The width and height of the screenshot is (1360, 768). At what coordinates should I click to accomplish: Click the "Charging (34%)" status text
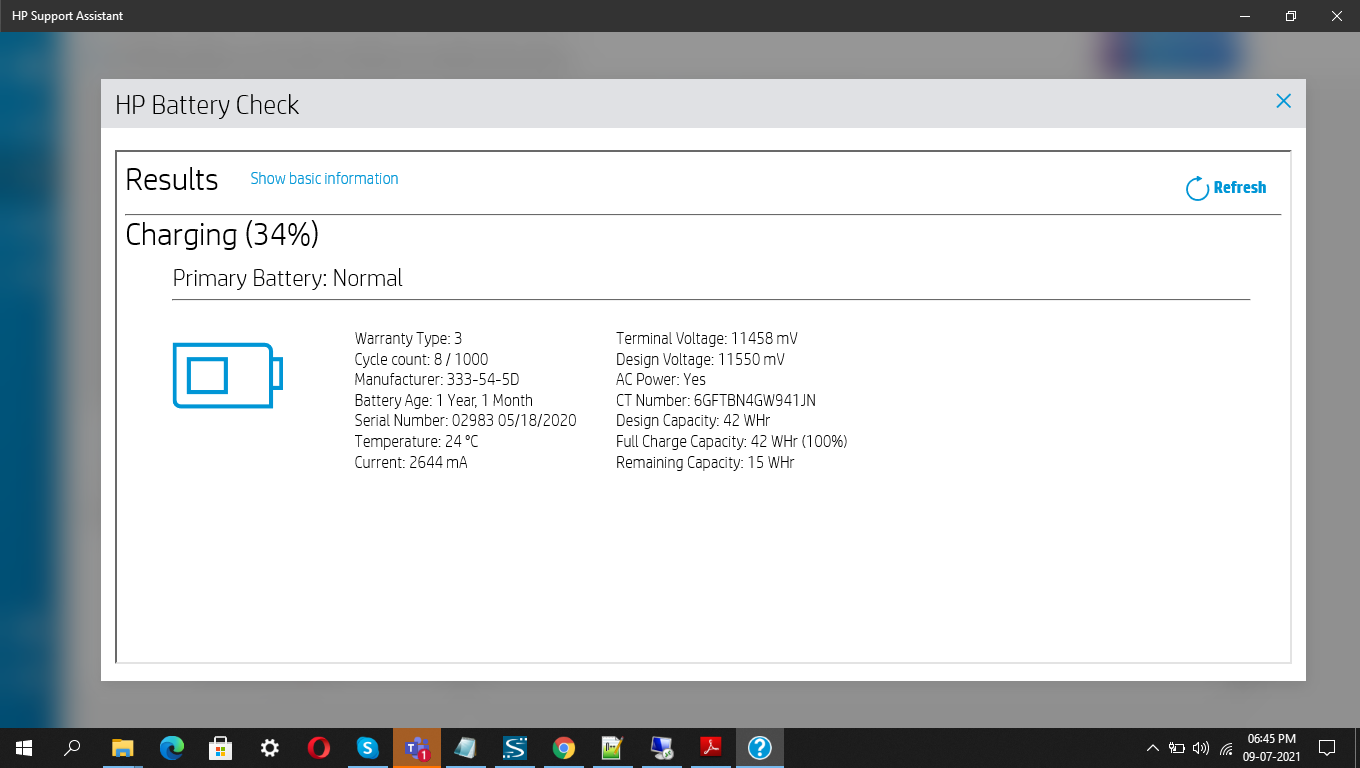[x=222, y=235]
